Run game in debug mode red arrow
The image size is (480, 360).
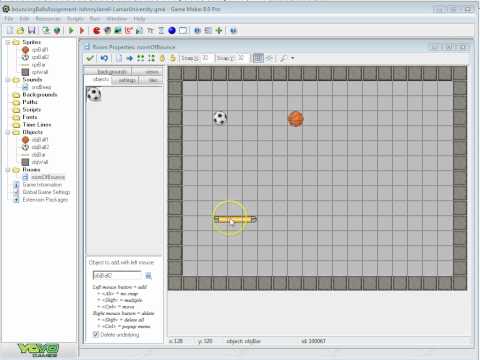coord(82,30)
